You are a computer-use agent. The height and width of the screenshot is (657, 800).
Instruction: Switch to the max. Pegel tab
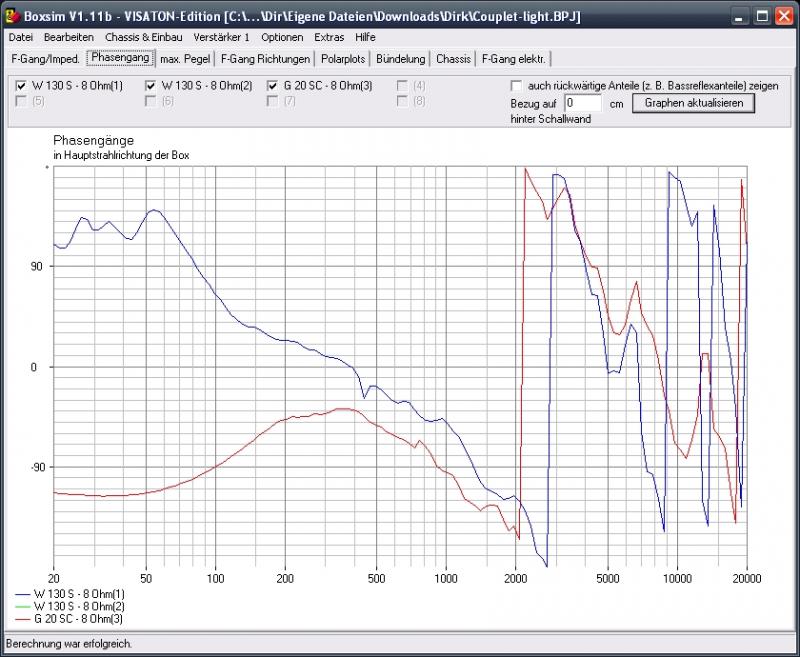tap(187, 59)
